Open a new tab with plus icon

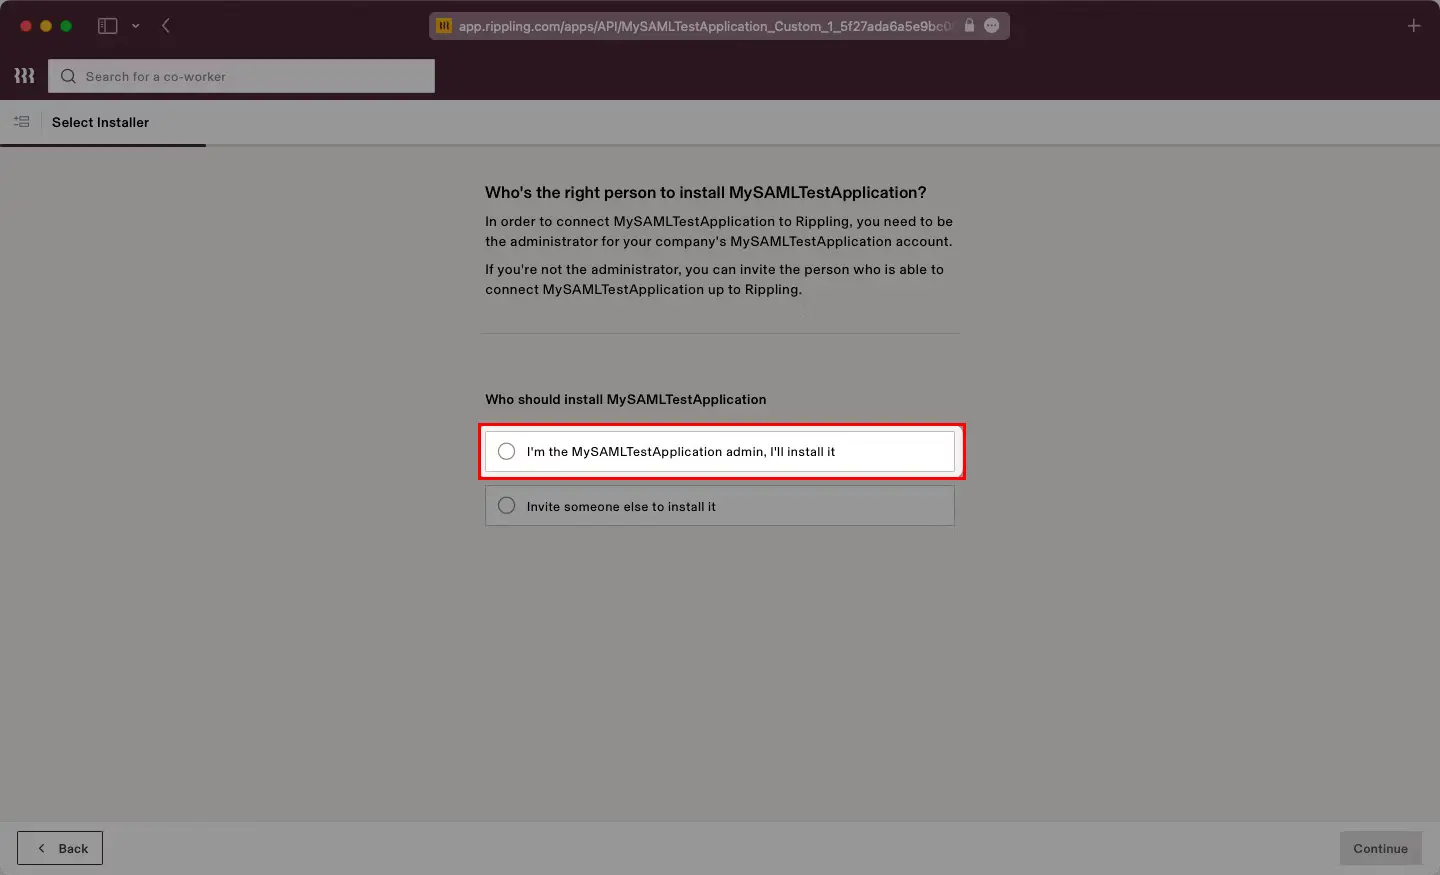pyautogui.click(x=1414, y=26)
